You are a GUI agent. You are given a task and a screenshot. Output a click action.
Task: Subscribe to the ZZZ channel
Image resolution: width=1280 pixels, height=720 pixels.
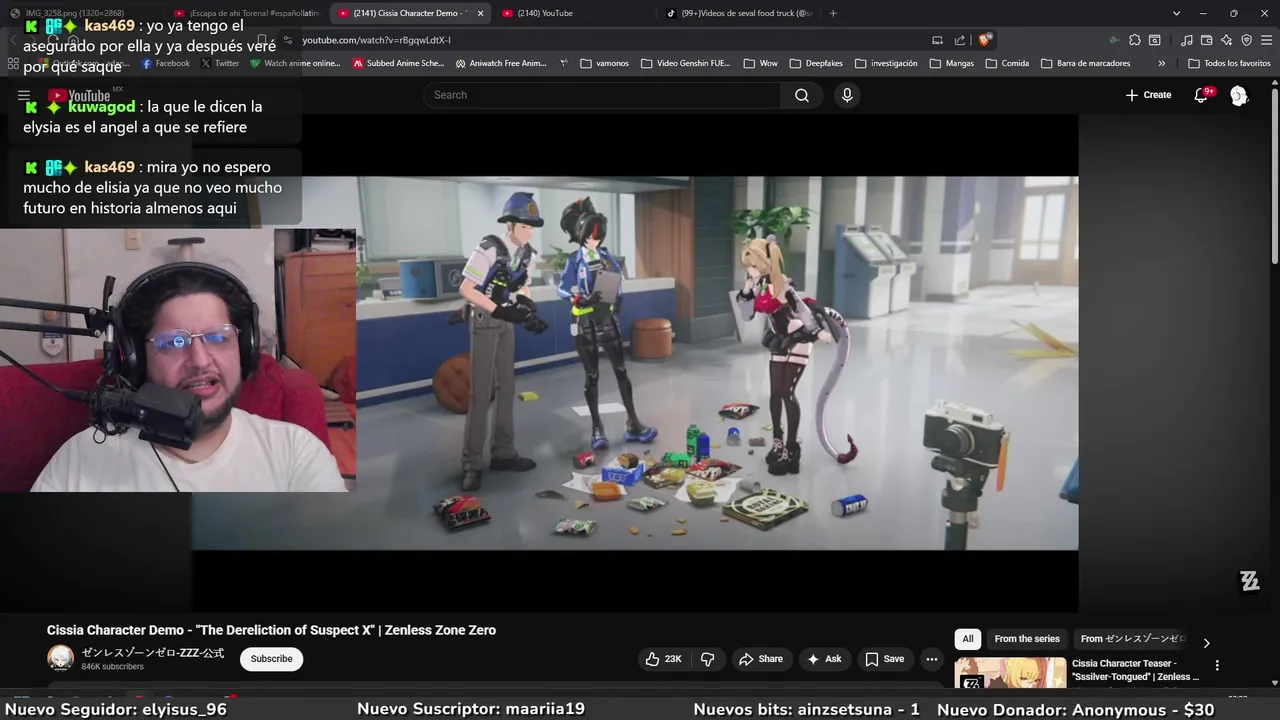[271, 659]
